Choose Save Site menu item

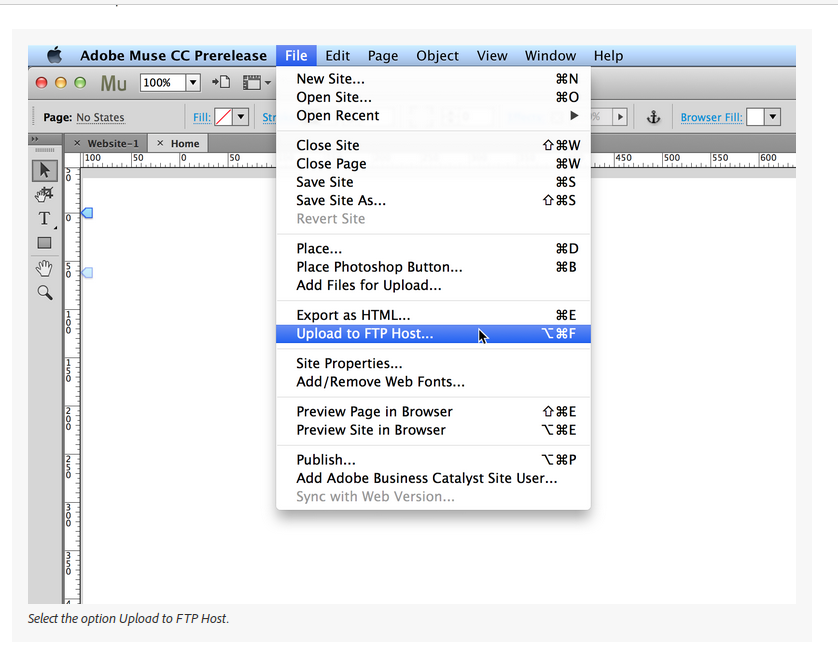click(x=433, y=182)
